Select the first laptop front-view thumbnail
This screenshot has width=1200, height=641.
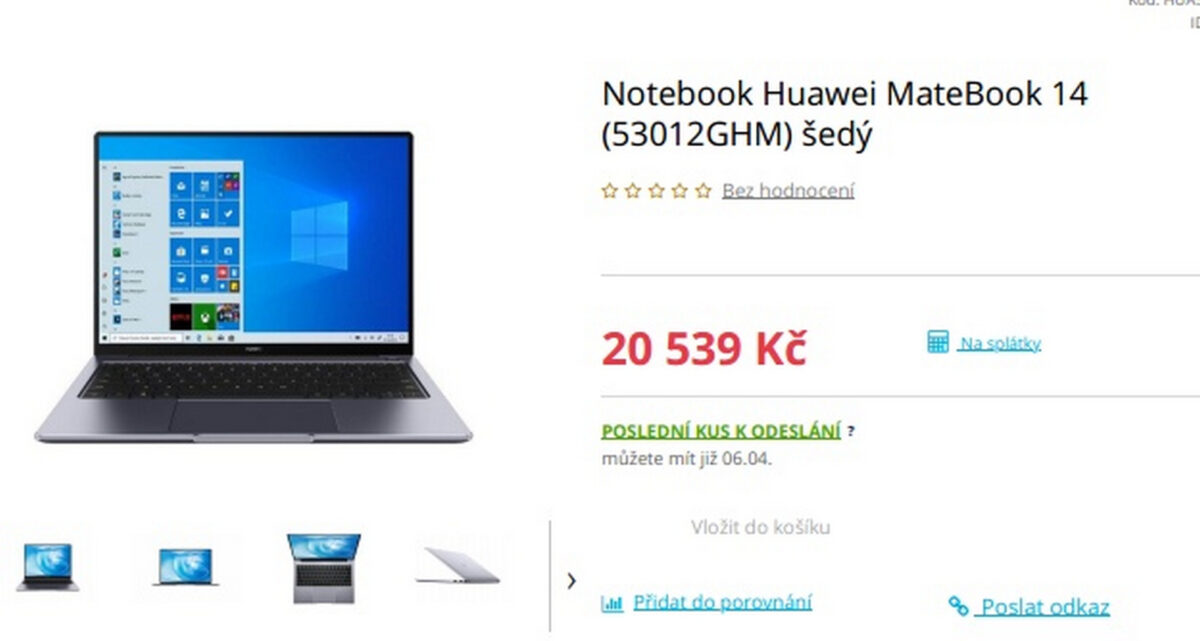point(47,567)
